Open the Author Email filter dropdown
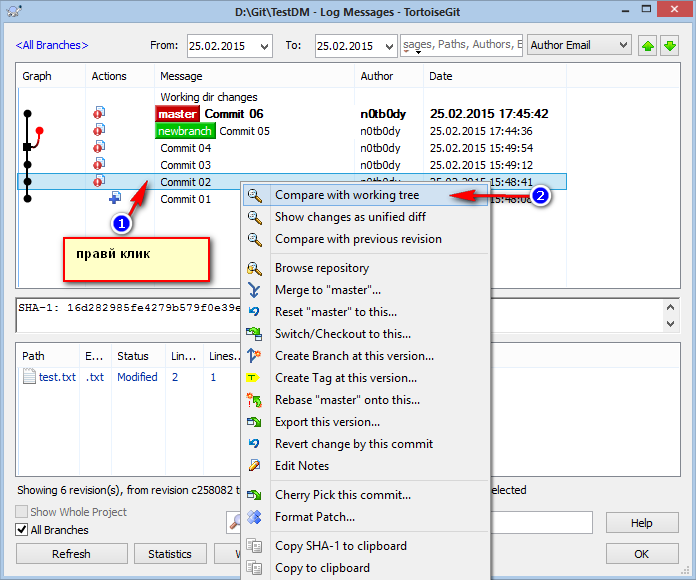 623,45
